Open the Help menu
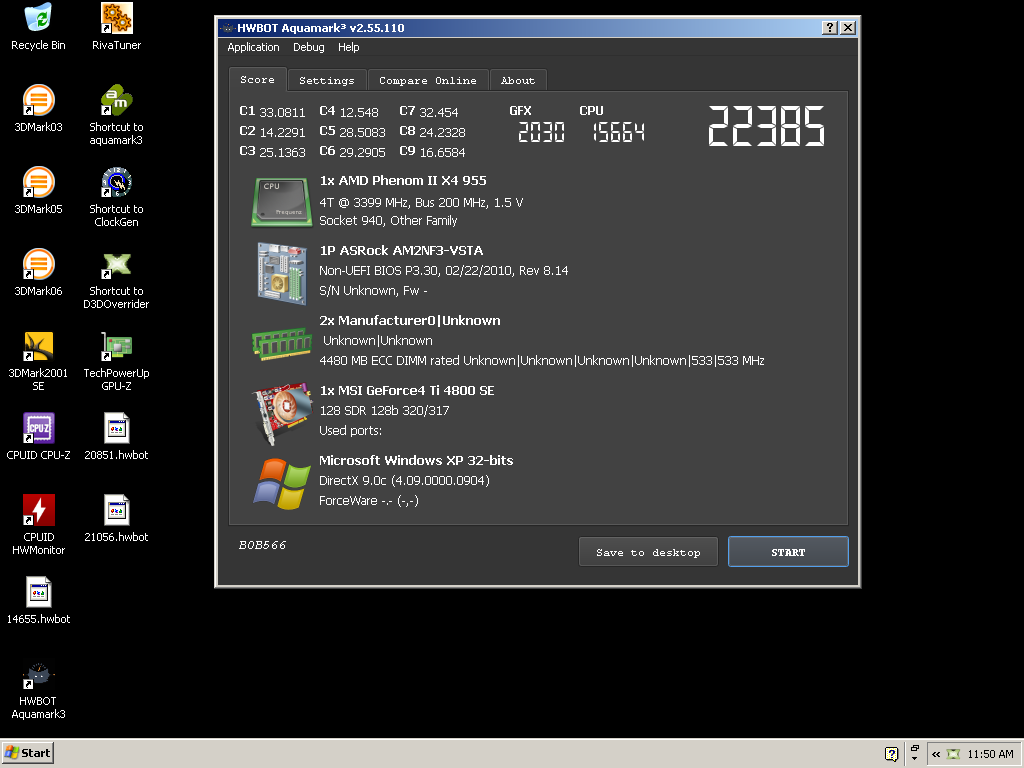The height and width of the screenshot is (768, 1024). [349, 47]
